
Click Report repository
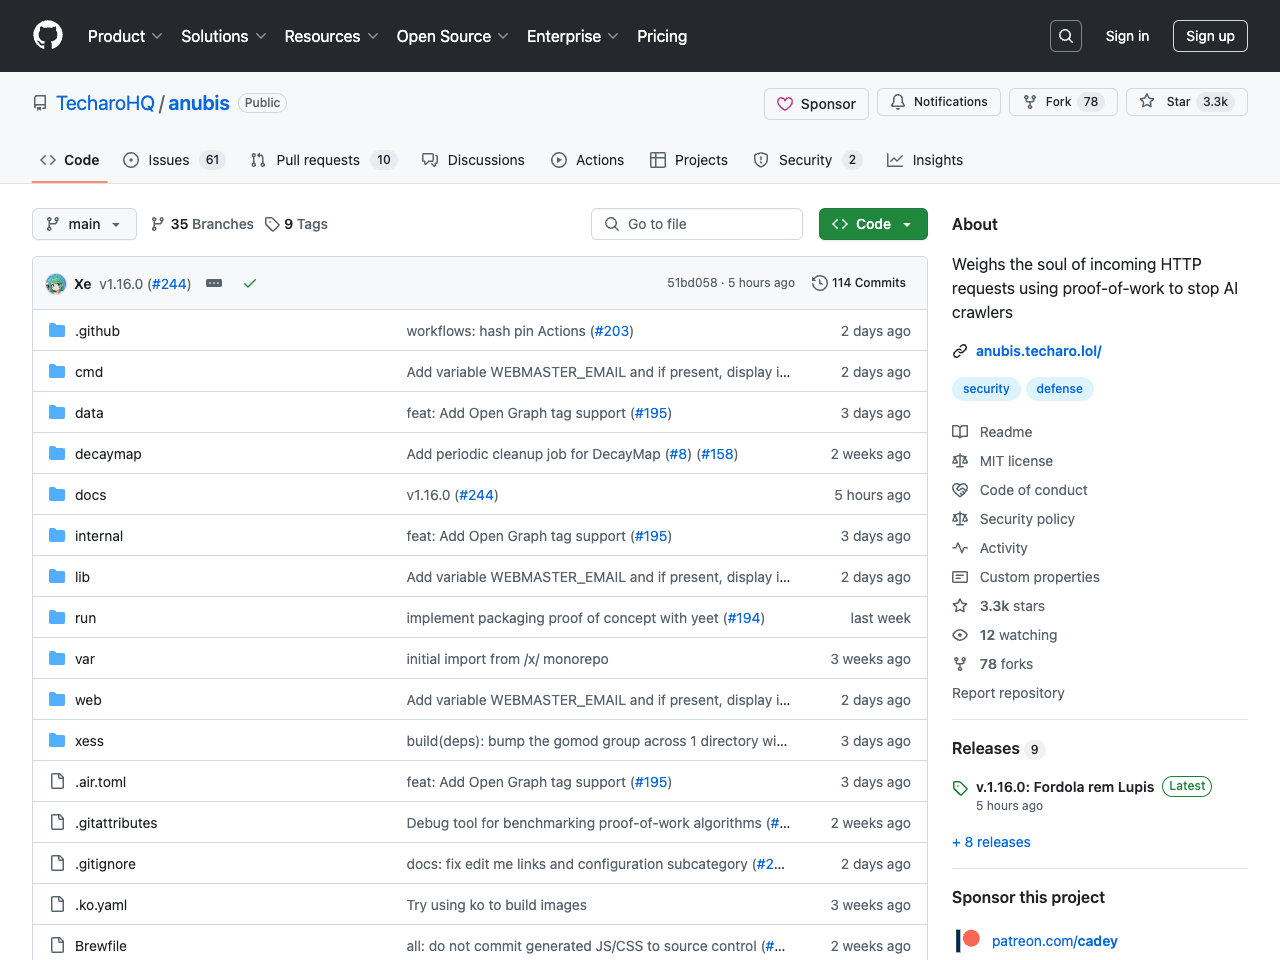click(1008, 693)
